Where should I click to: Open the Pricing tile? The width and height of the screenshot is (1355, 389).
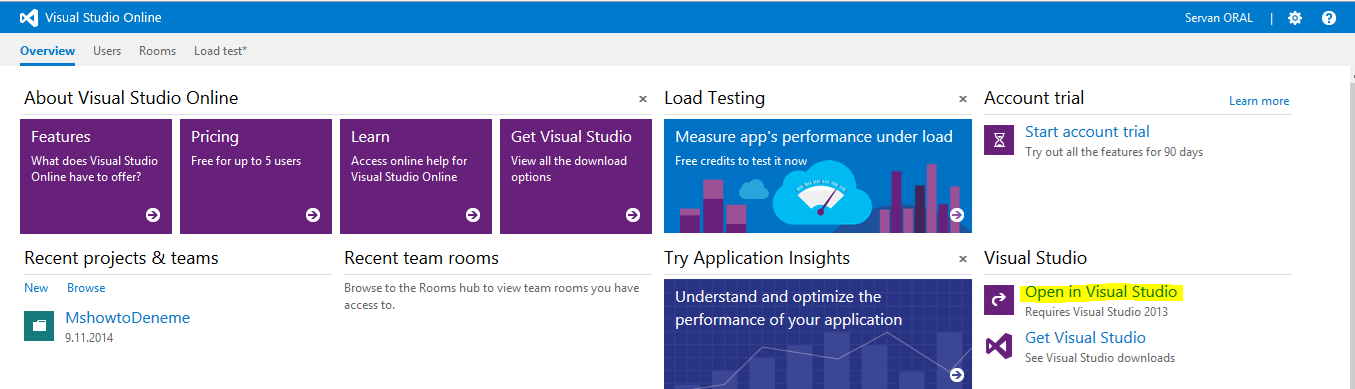[x=256, y=176]
